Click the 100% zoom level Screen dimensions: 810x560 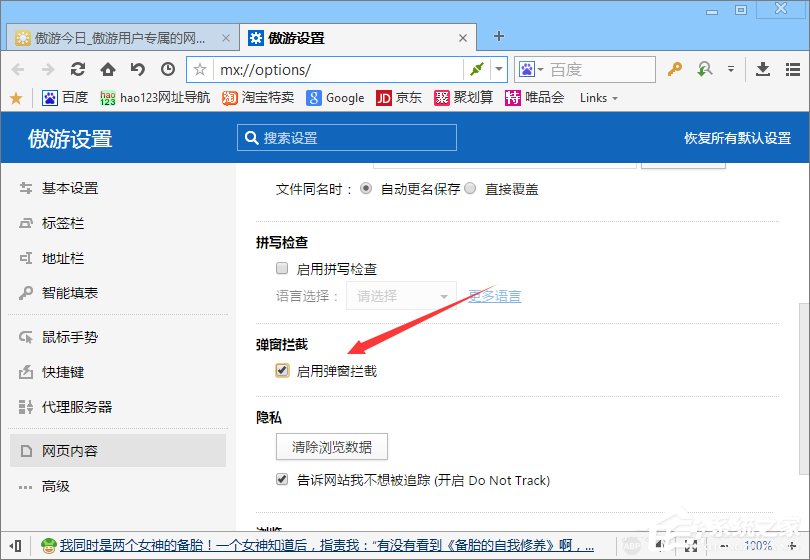(x=758, y=546)
